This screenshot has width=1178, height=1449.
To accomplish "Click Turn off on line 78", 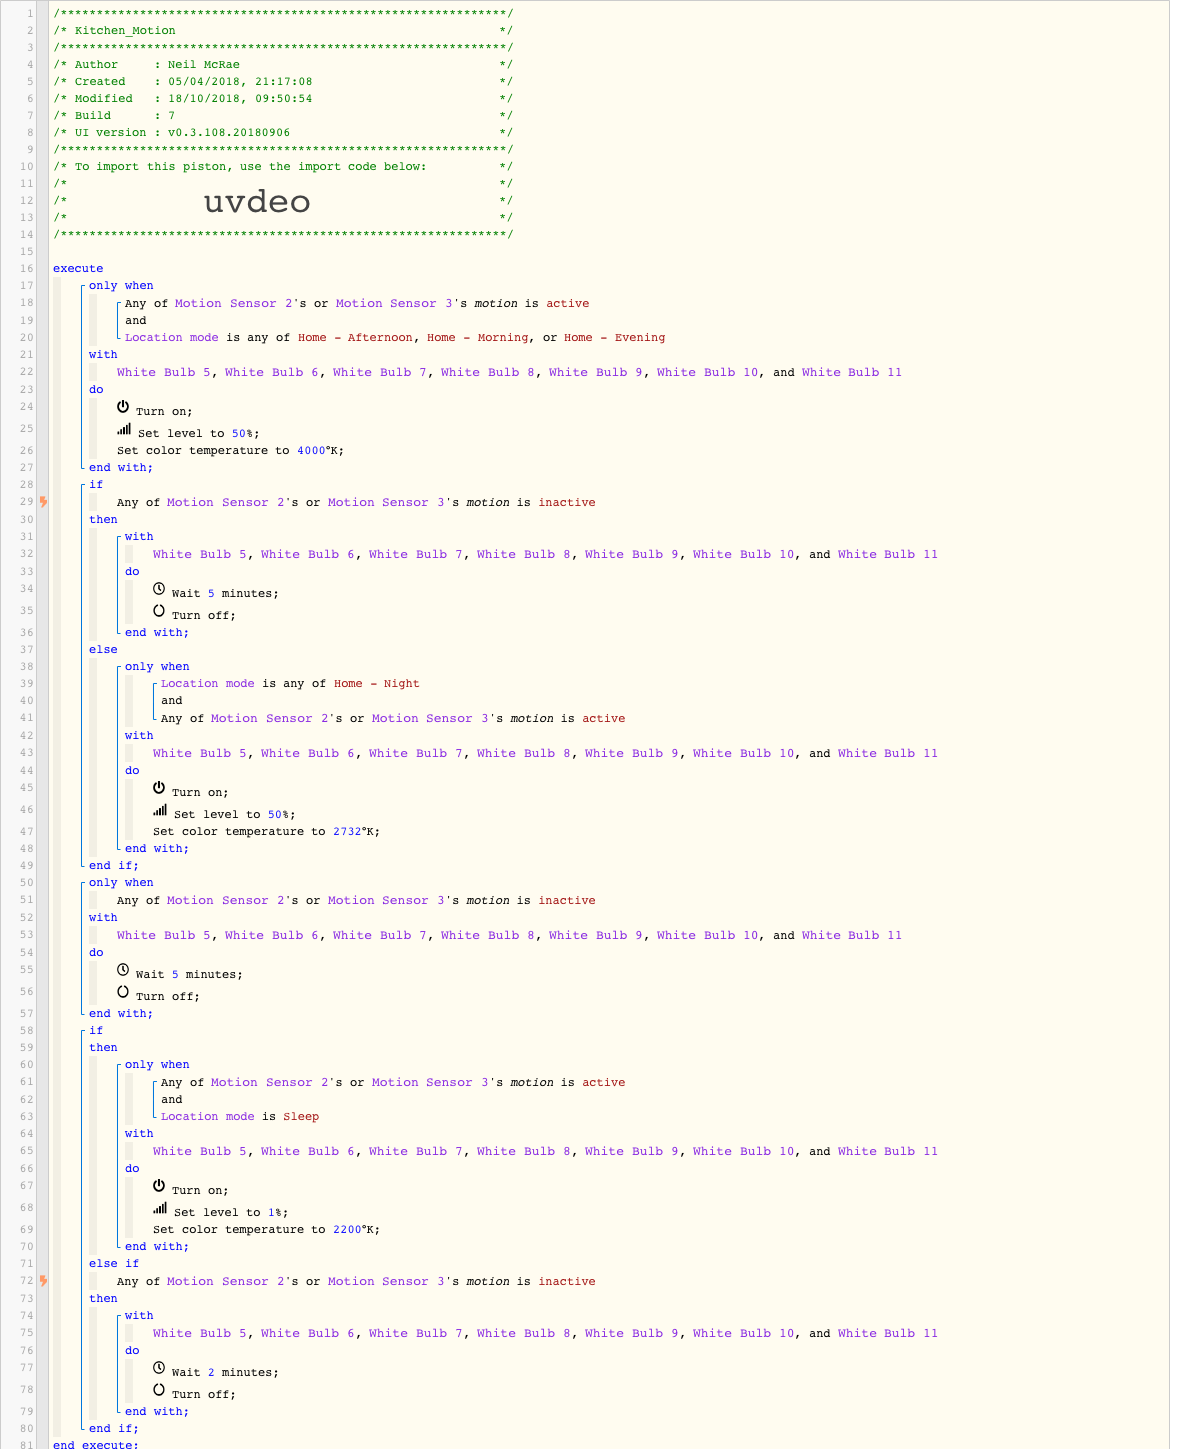I will tap(204, 1395).
